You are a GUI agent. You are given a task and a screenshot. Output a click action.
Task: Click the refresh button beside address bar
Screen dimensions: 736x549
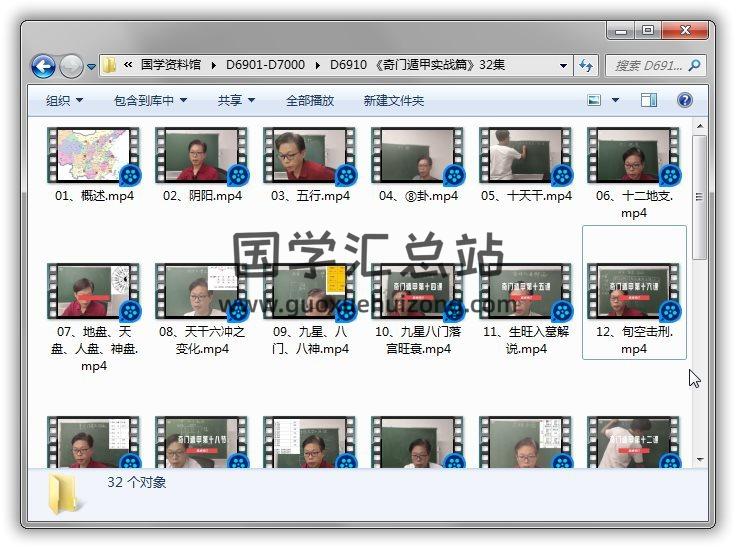pos(586,66)
